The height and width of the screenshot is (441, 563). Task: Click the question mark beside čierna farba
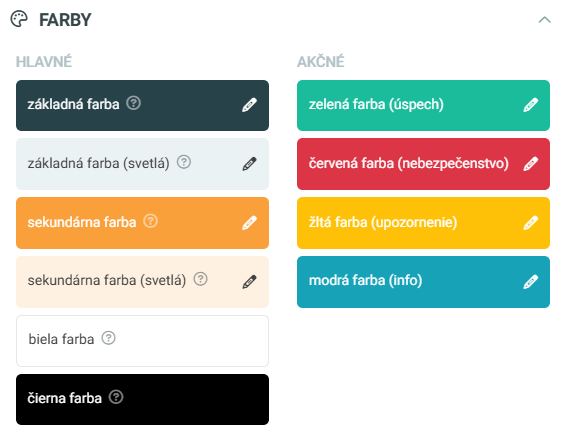pos(116,397)
